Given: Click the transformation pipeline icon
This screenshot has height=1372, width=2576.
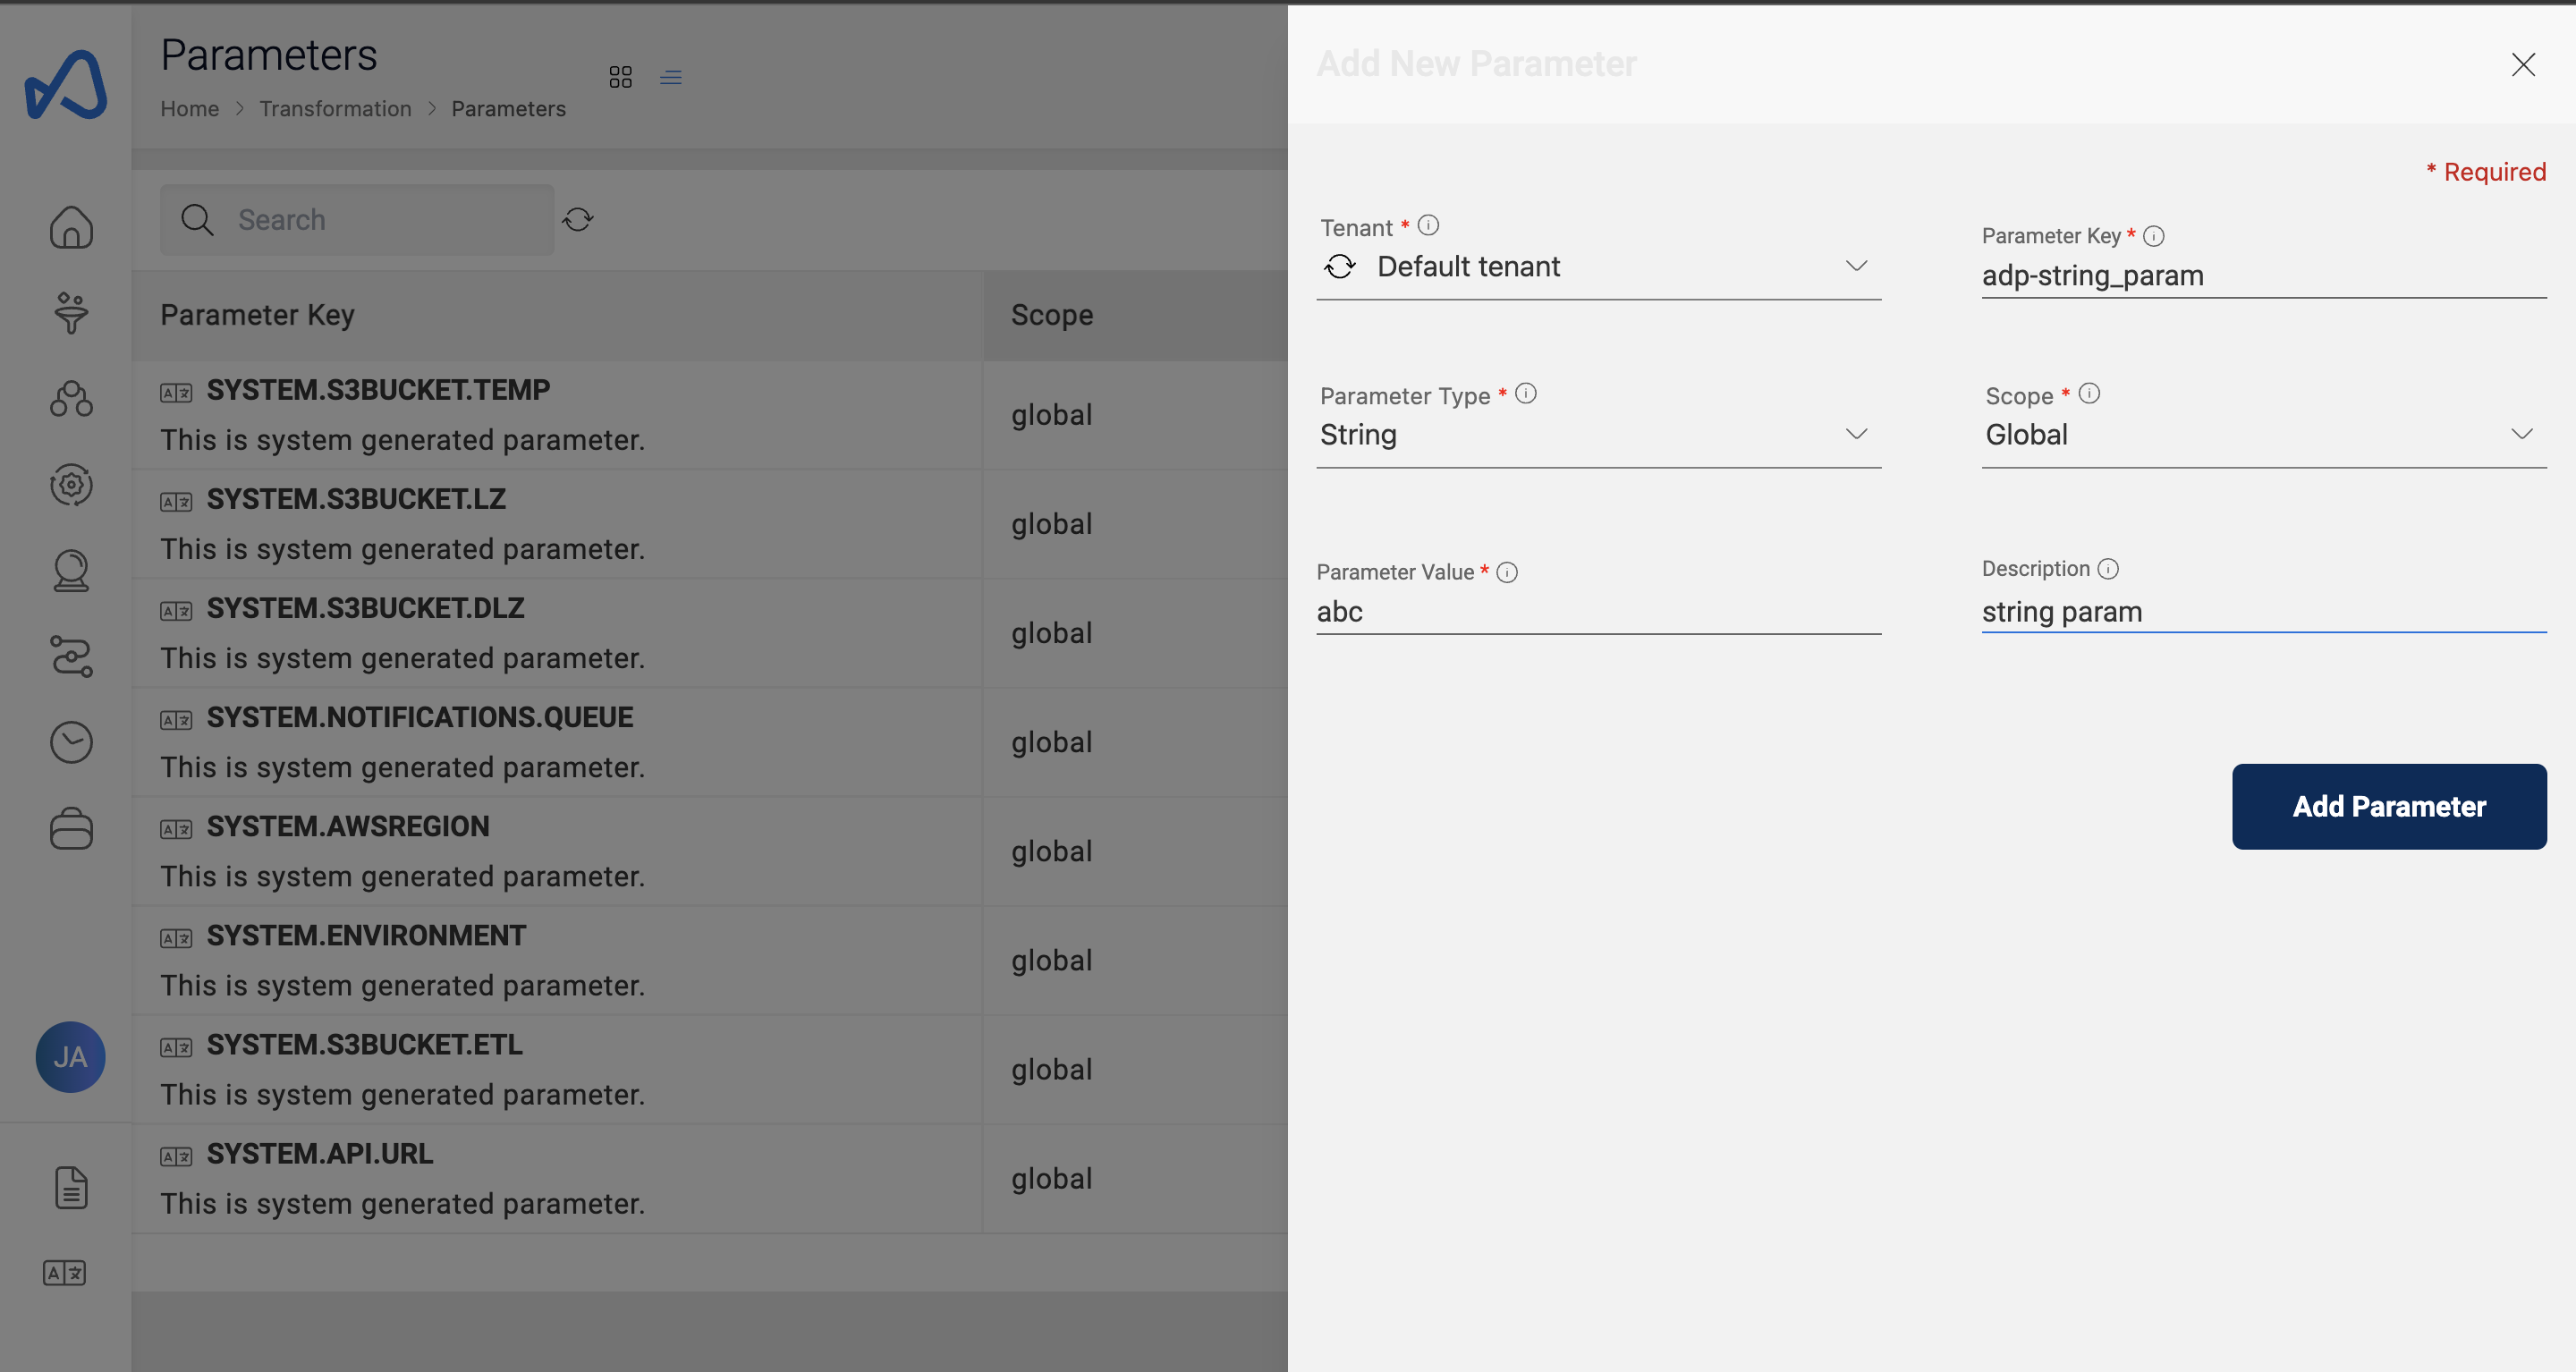Looking at the screenshot, I should 70,655.
